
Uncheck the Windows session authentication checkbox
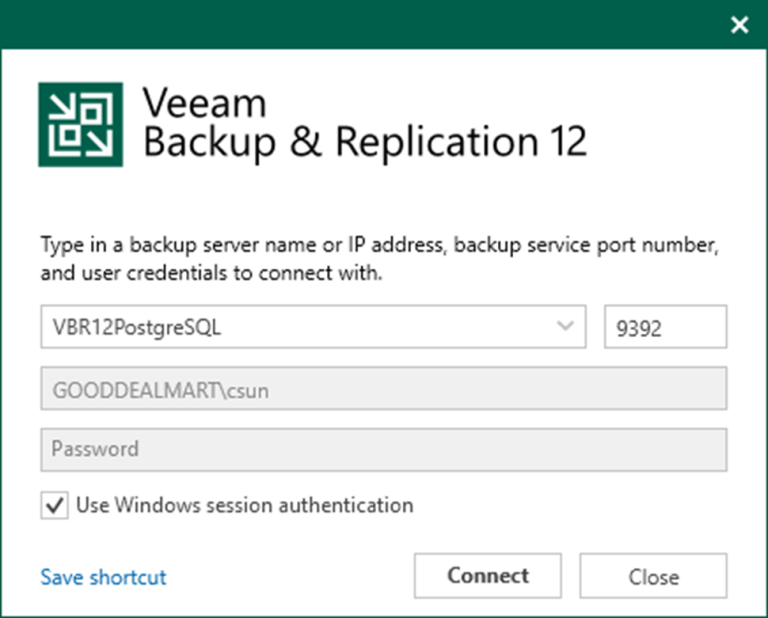coord(54,505)
